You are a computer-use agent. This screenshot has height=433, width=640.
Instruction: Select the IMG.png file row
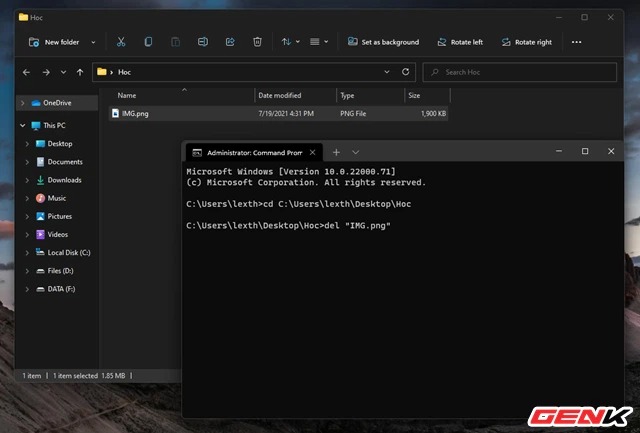(x=180, y=114)
